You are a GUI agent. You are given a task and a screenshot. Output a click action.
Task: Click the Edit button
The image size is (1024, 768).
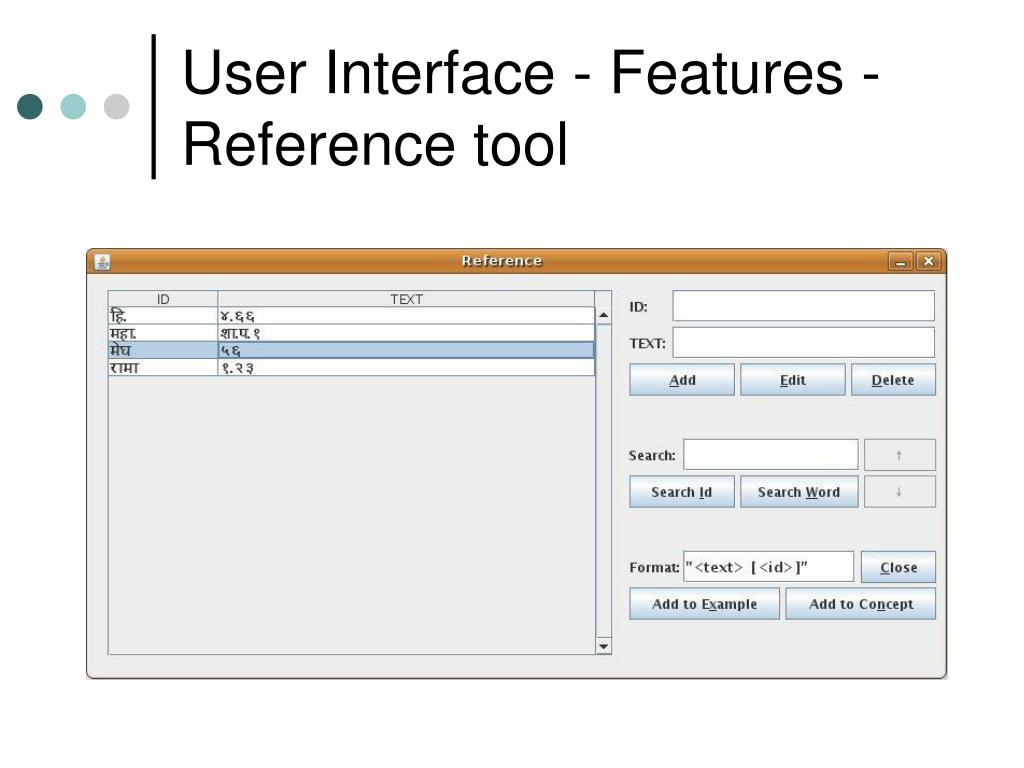click(x=792, y=380)
